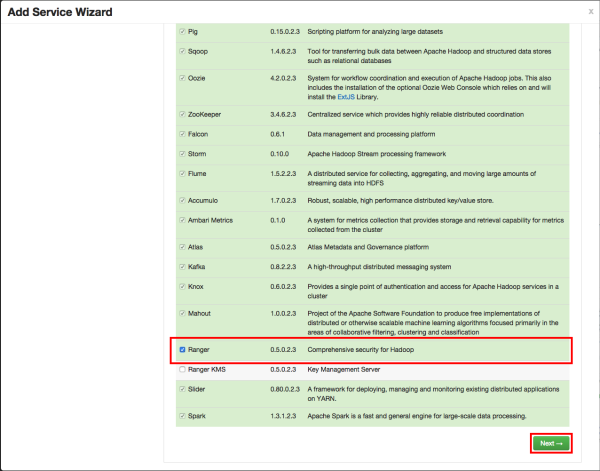Uncheck the Ranger service checkbox
This screenshot has width=600, height=471.
(182, 349)
